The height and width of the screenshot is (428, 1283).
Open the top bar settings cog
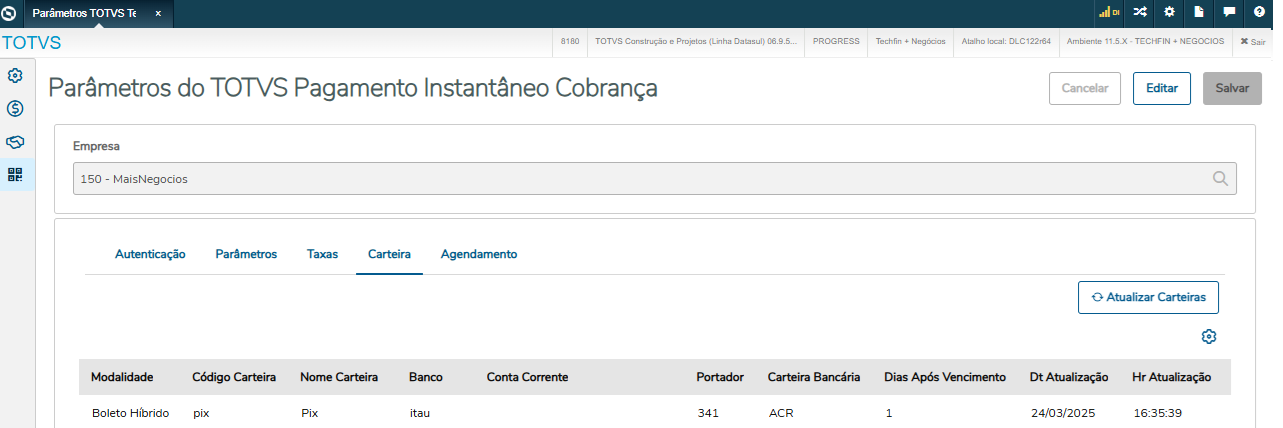click(1169, 12)
